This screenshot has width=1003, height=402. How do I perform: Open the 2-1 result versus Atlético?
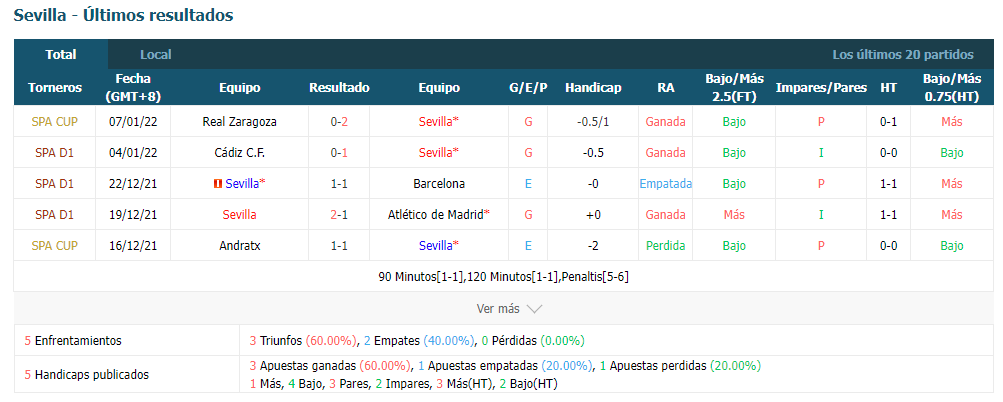[x=339, y=215]
